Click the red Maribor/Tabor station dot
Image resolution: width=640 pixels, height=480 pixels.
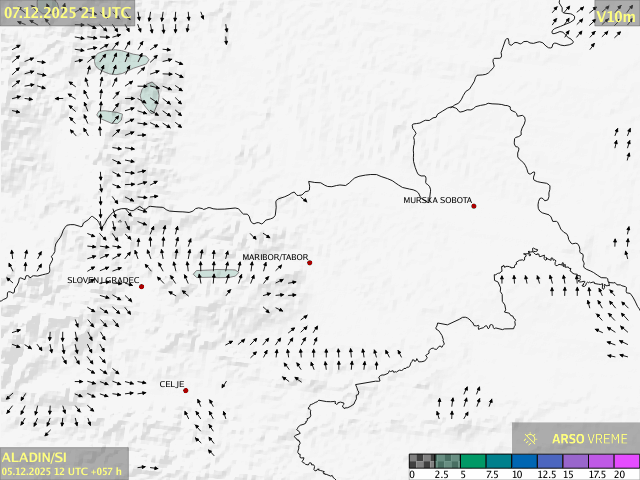click(310, 263)
